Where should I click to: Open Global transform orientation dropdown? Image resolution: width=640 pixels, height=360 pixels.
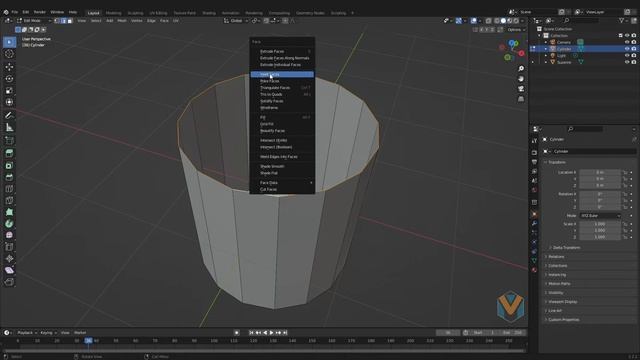(236, 20)
